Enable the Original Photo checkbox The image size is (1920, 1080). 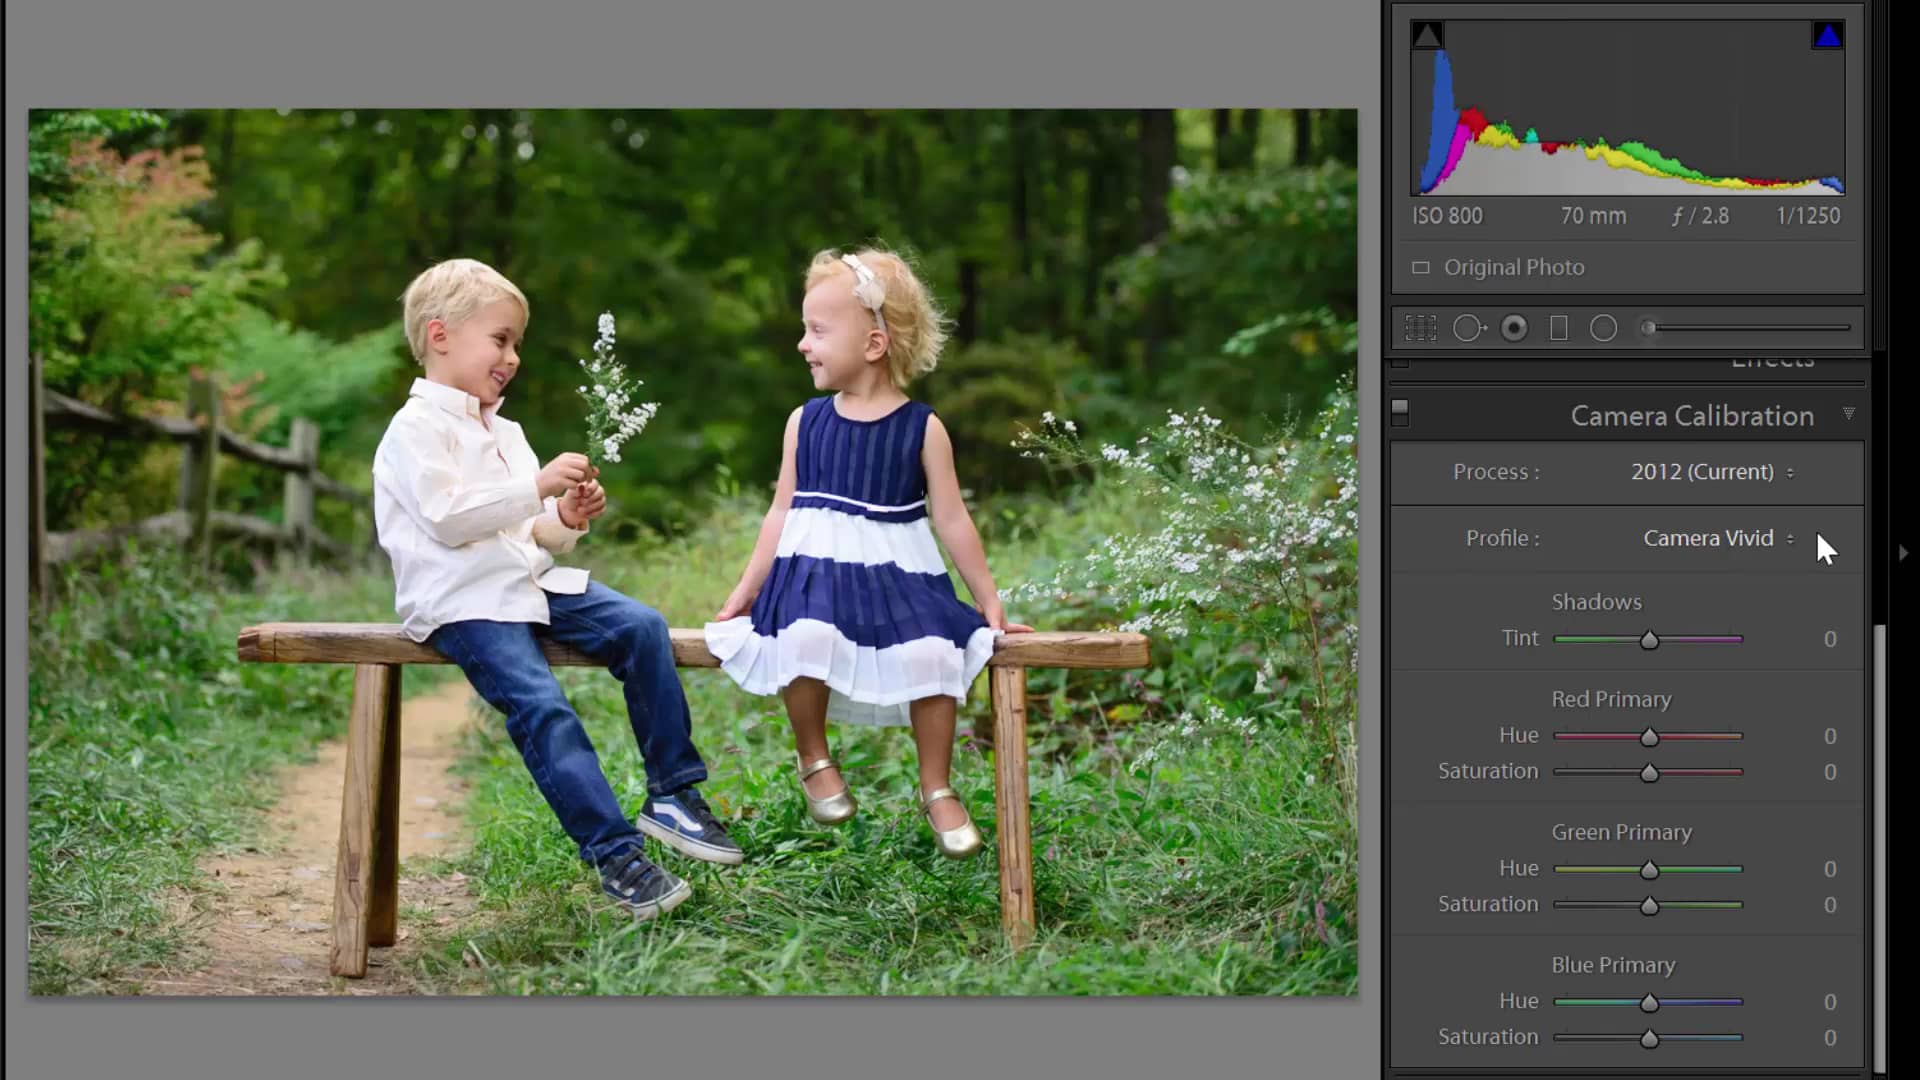(x=1420, y=268)
